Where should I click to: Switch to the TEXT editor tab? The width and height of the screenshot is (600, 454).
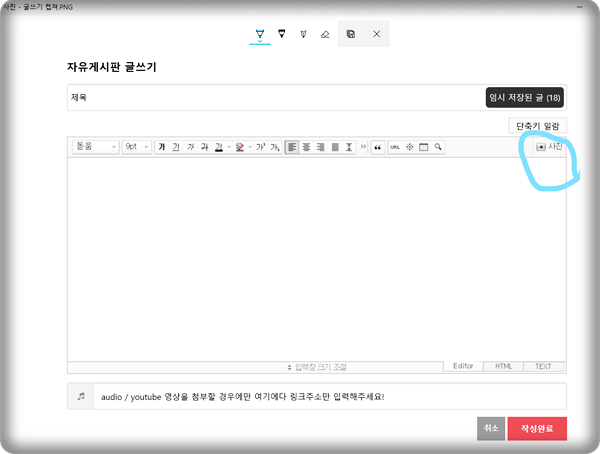(543, 367)
